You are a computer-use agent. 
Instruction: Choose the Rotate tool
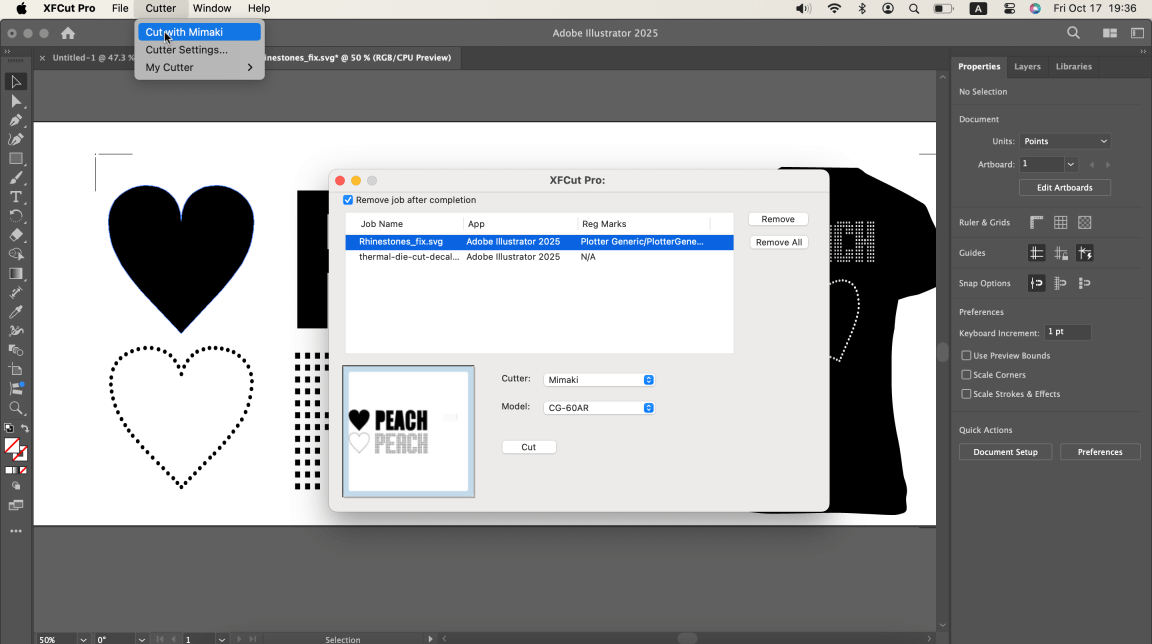point(15,216)
